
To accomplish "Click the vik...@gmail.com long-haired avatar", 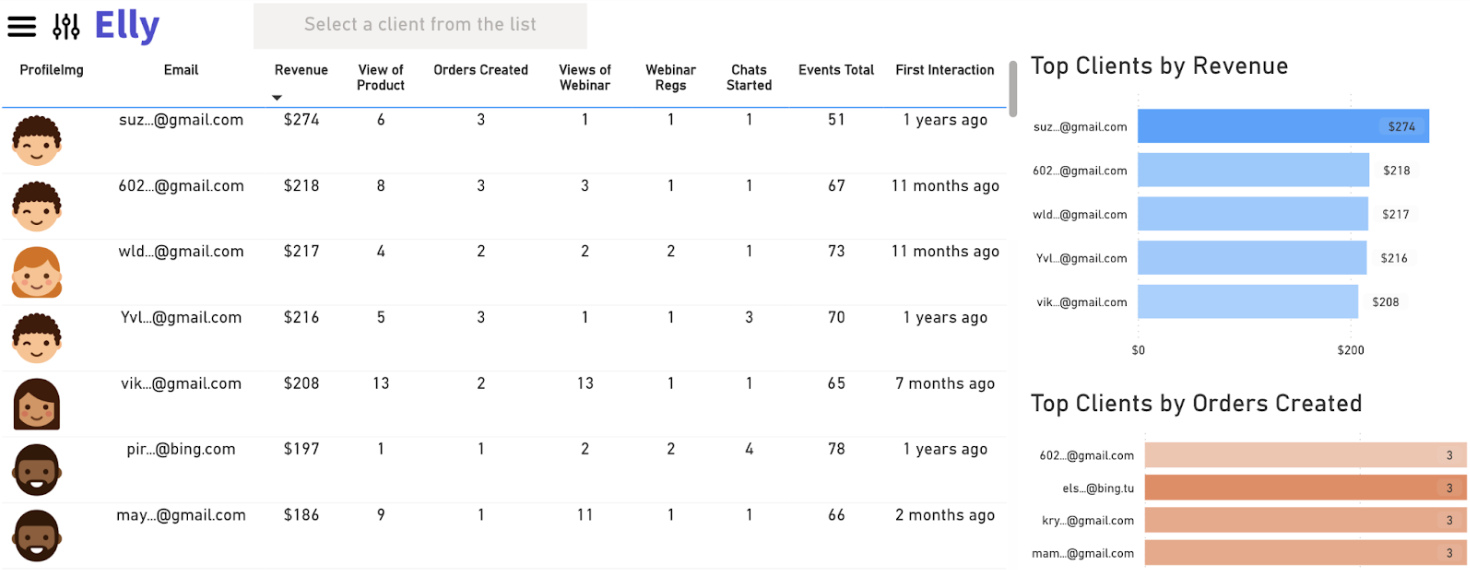I will [x=37, y=404].
